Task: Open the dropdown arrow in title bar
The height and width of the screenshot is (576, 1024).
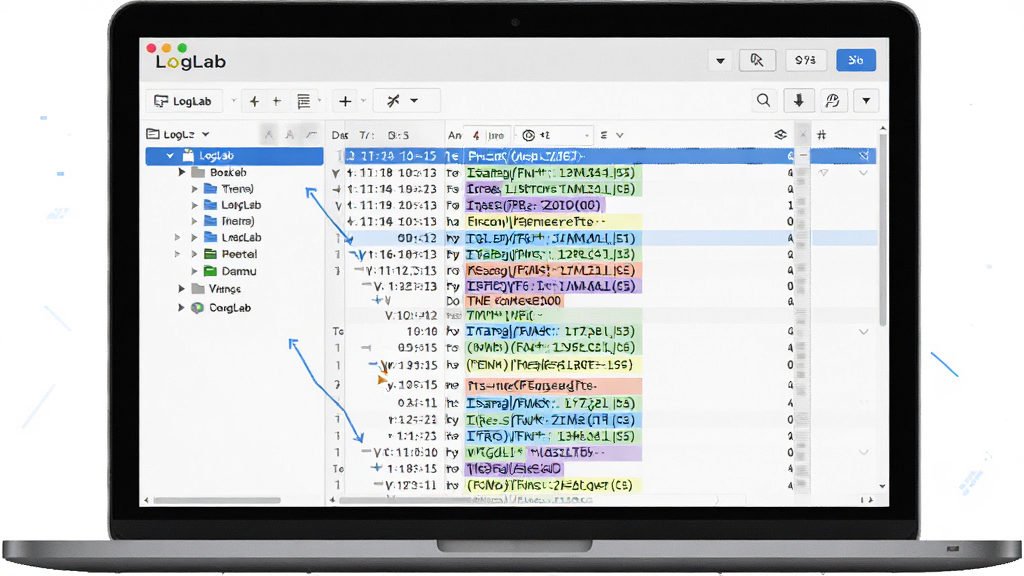Action: pos(720,61)
